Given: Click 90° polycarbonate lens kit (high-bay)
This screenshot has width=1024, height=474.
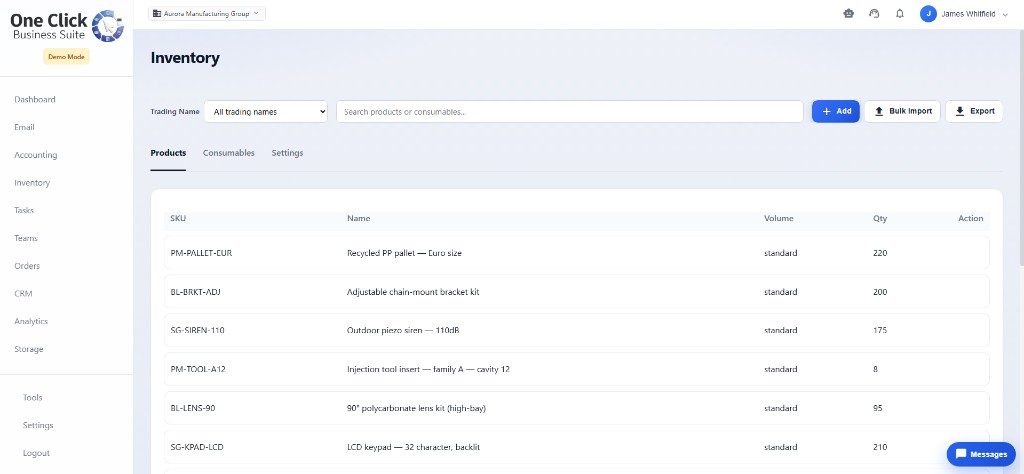Looking at the screenshot, I should [416, 408].
